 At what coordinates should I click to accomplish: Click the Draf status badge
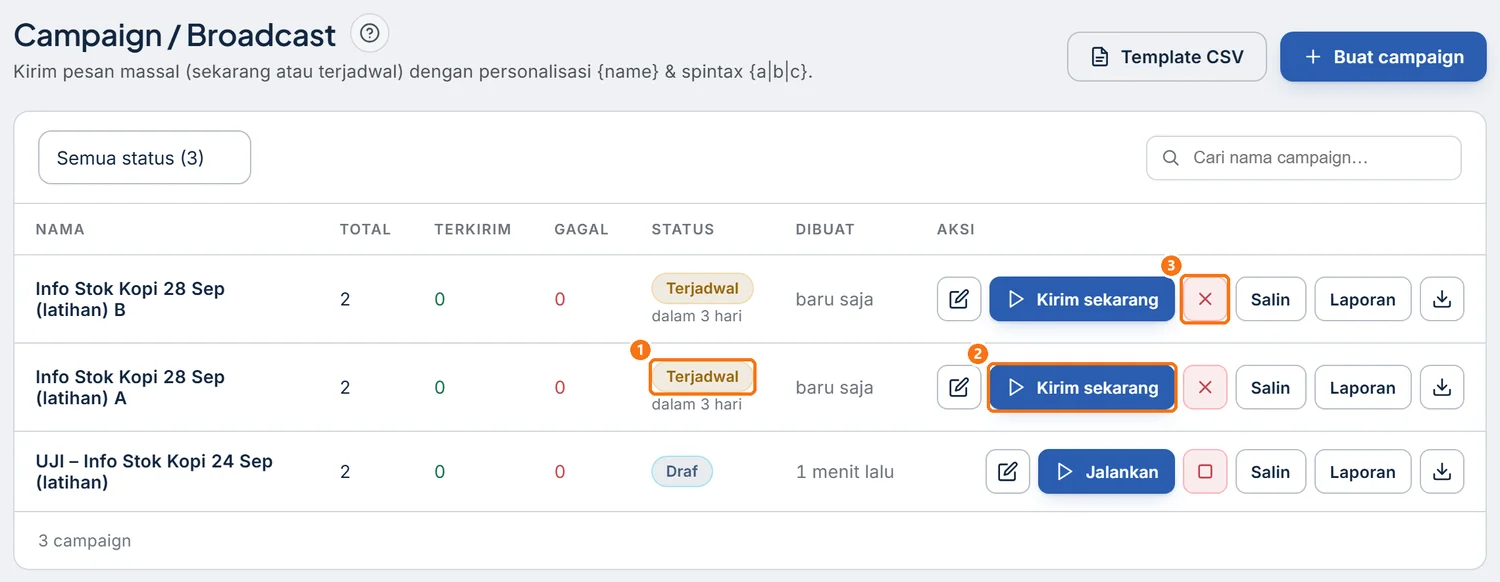pyautogui.click(x=682, y=471)
